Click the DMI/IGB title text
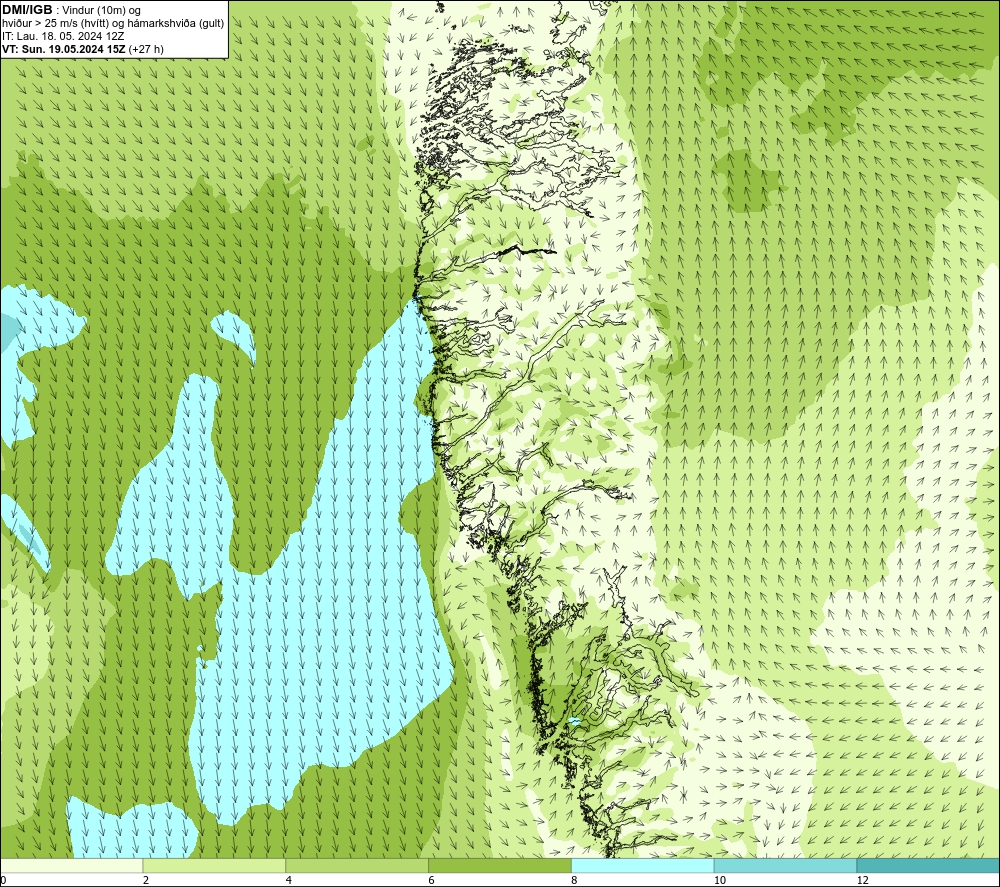The width and height of the screenshot is (1000, 887). click(27, 10)
